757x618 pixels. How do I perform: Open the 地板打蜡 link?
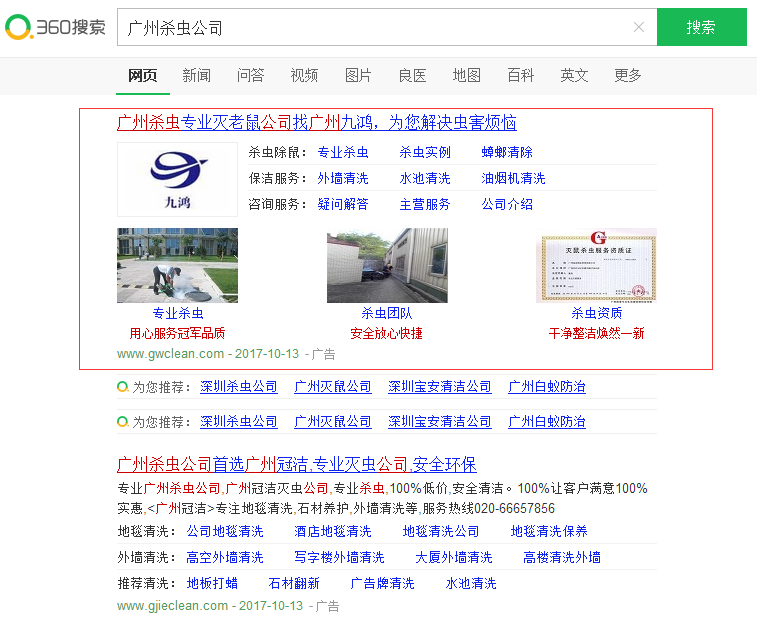[x=212, y=583]
